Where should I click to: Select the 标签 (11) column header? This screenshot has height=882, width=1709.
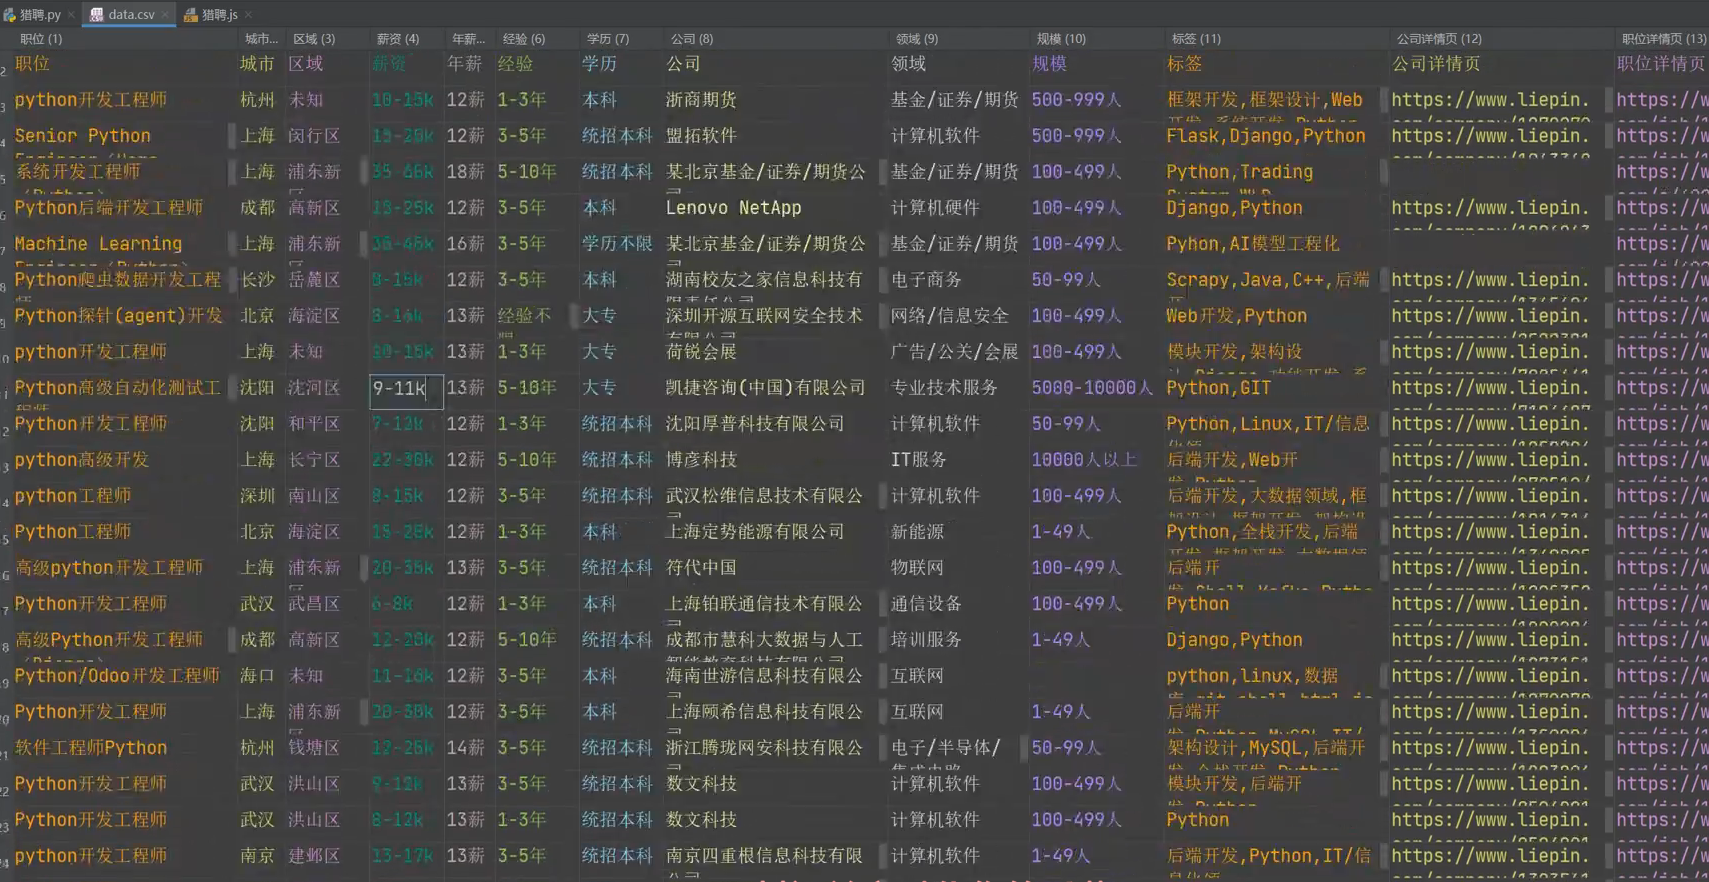click(x=1195, y=39)
